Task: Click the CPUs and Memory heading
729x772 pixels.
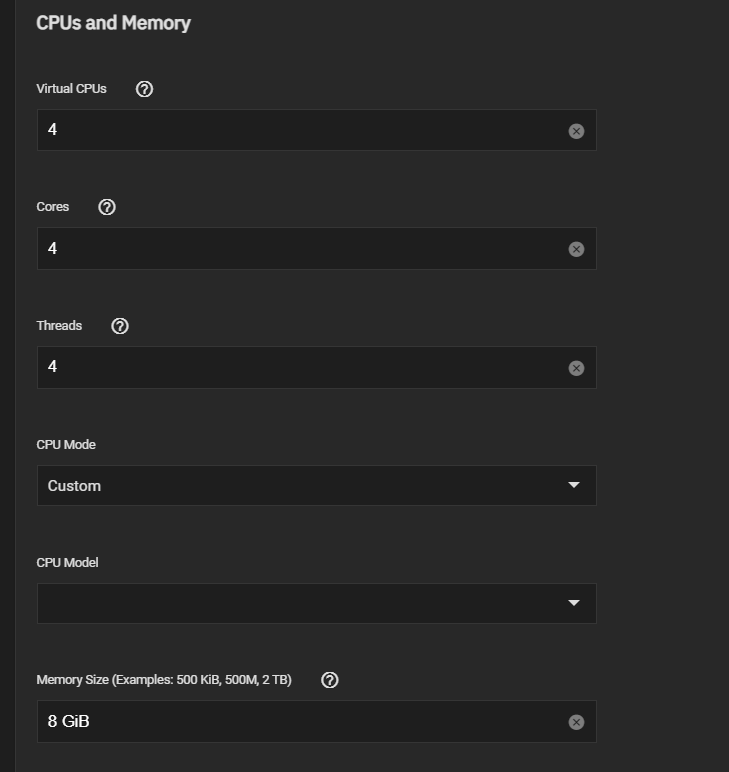Action: tap(114, 24)
